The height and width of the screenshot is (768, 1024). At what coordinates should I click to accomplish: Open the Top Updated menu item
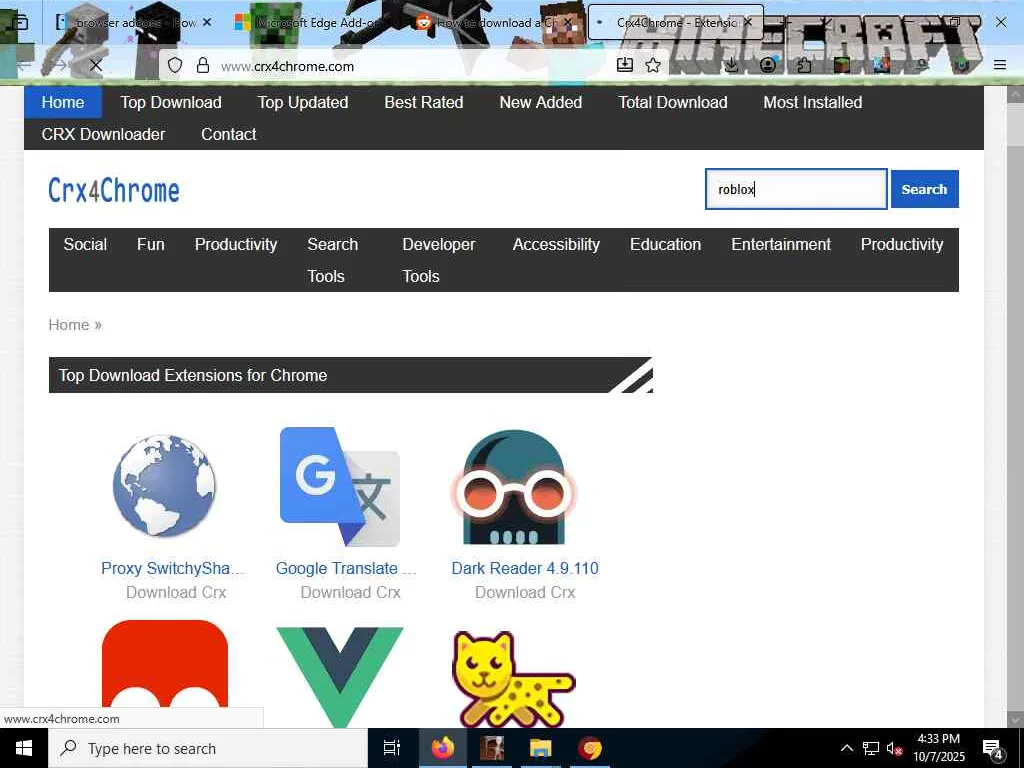pyautogui.click(x=303, y=103)
